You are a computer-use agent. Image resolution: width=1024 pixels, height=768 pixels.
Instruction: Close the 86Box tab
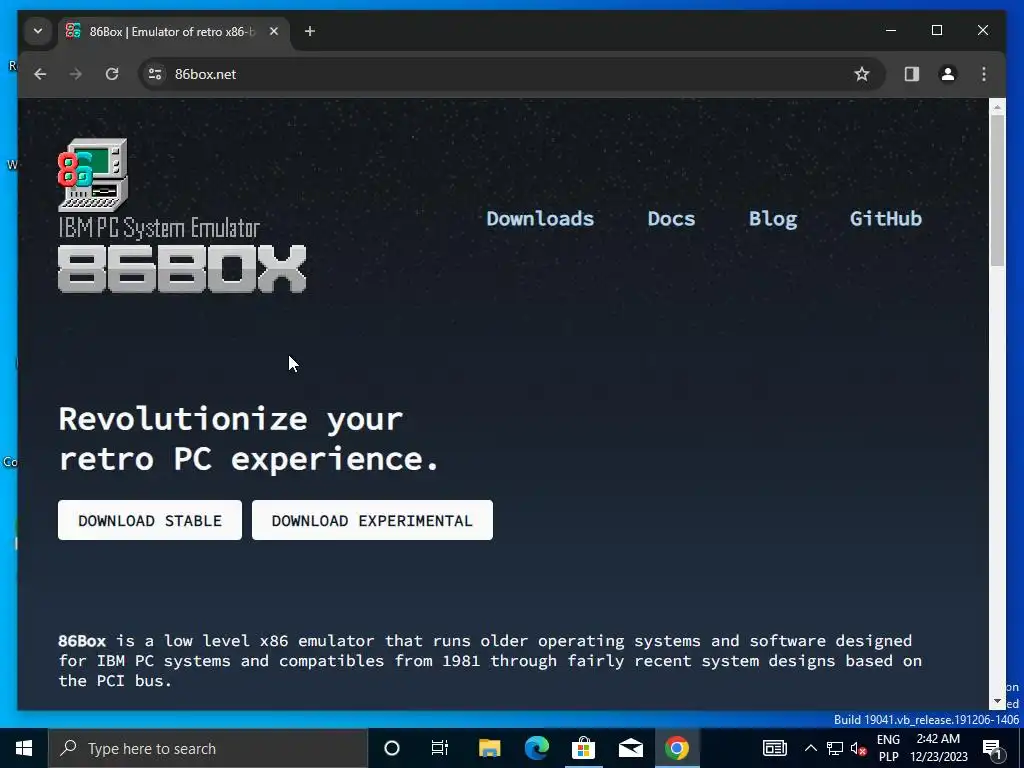[274, 31]
